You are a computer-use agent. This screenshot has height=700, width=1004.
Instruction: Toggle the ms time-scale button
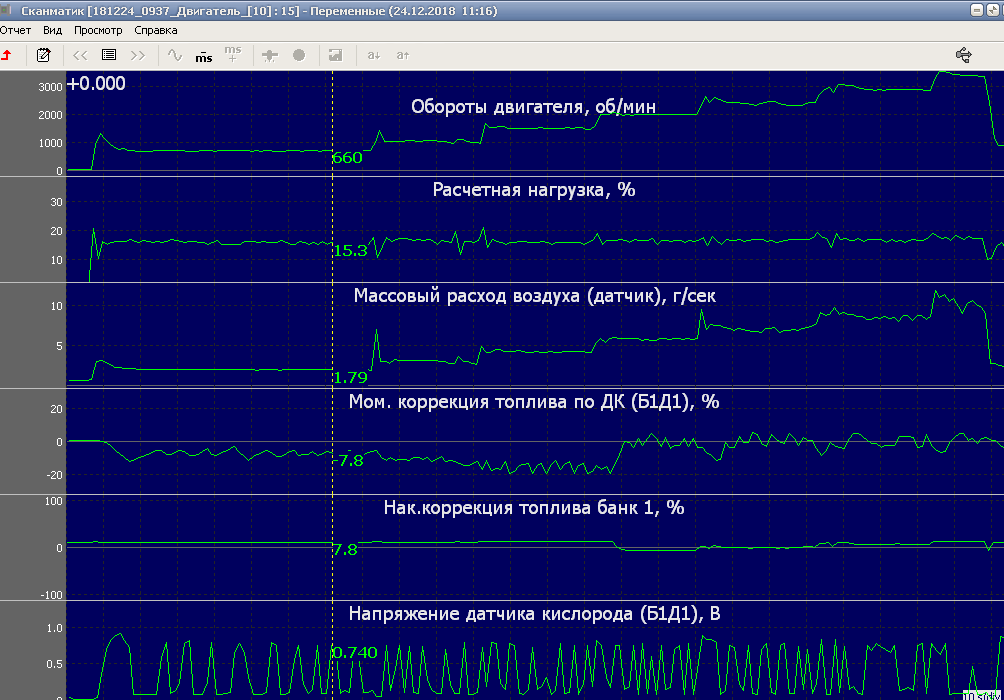coord(203,55)
